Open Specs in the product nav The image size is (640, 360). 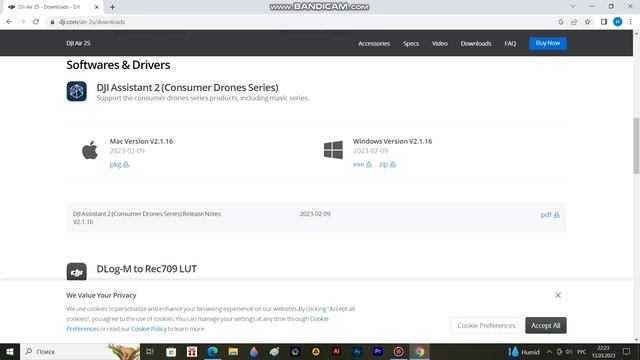411,43
